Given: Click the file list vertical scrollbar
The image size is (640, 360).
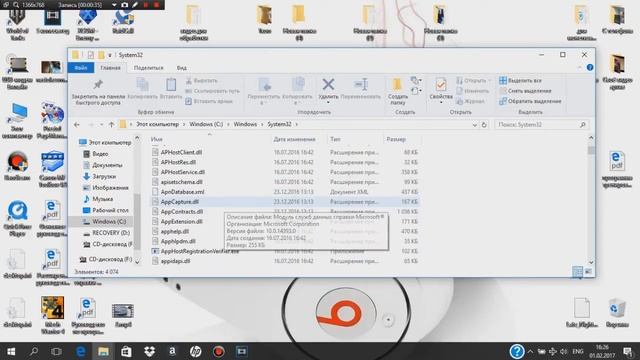Looking at the screenshot, I should 591,200.
